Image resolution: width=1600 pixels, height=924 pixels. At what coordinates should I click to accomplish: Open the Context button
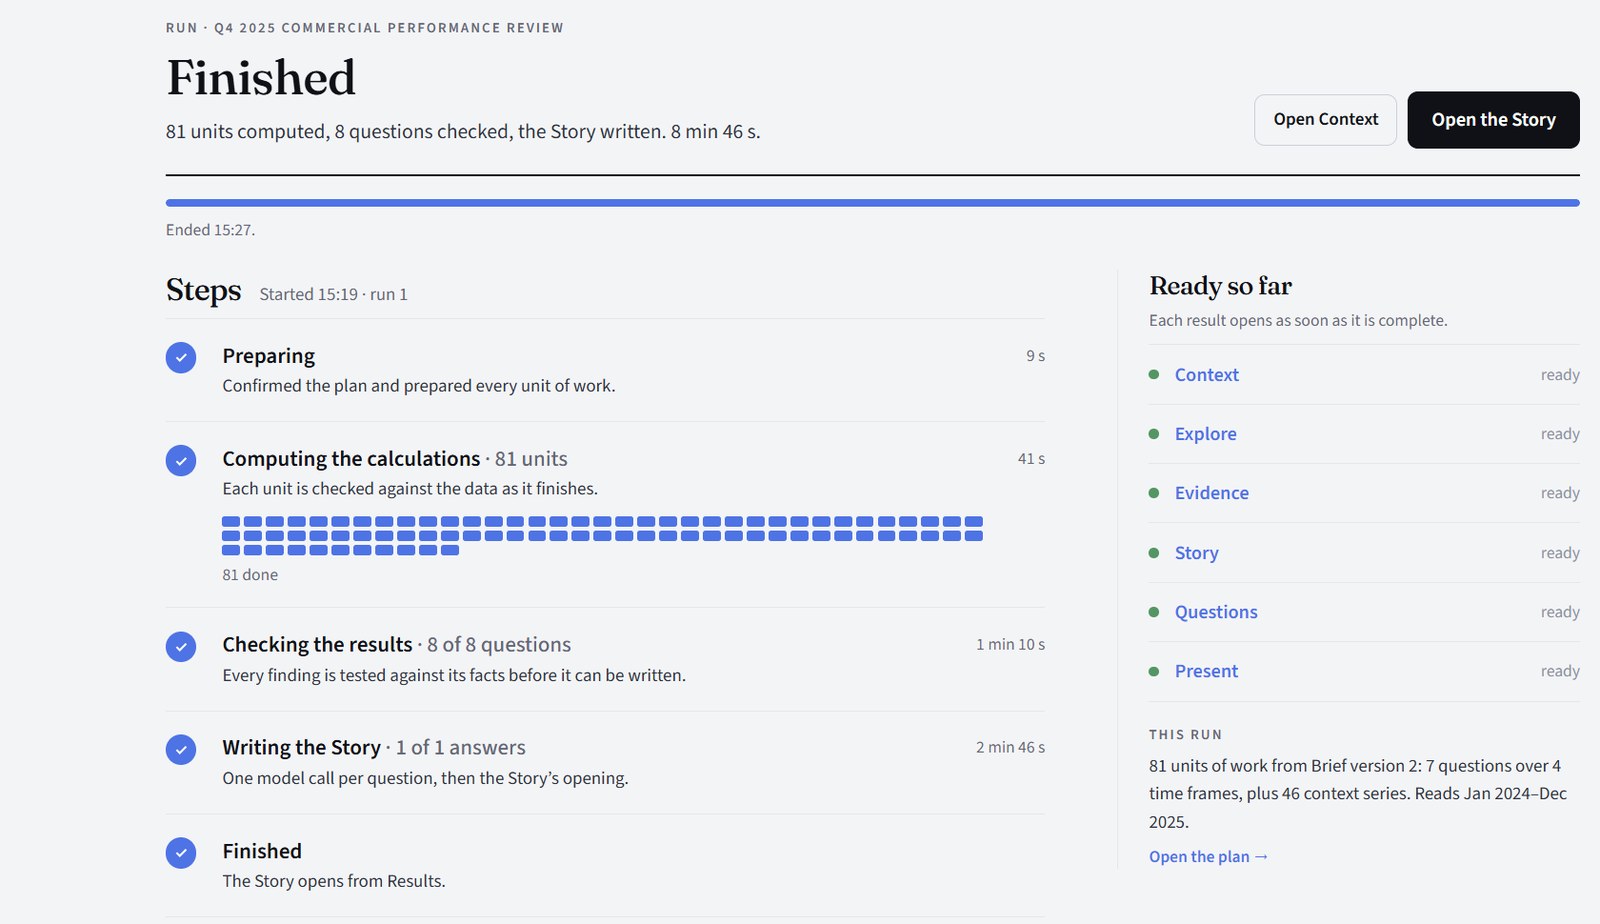click(1325, 120)
